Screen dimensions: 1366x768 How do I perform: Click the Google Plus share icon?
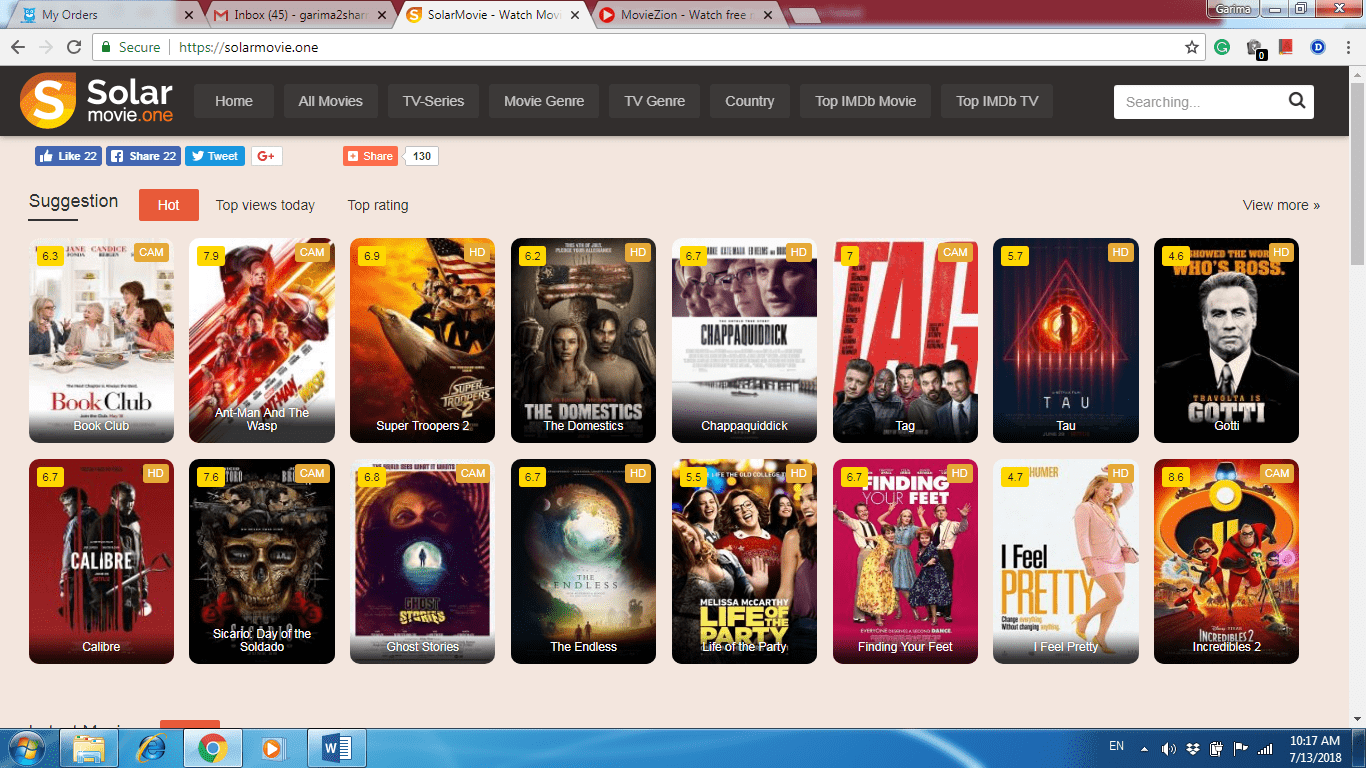266,156
